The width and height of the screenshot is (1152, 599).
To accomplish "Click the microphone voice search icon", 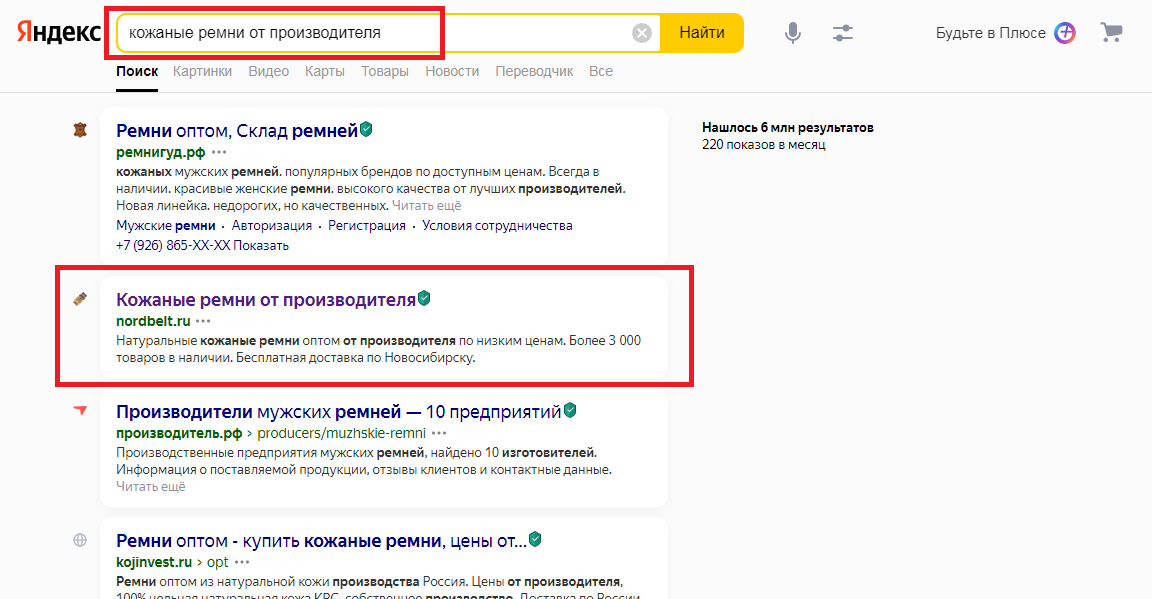I will coord(792,33).
